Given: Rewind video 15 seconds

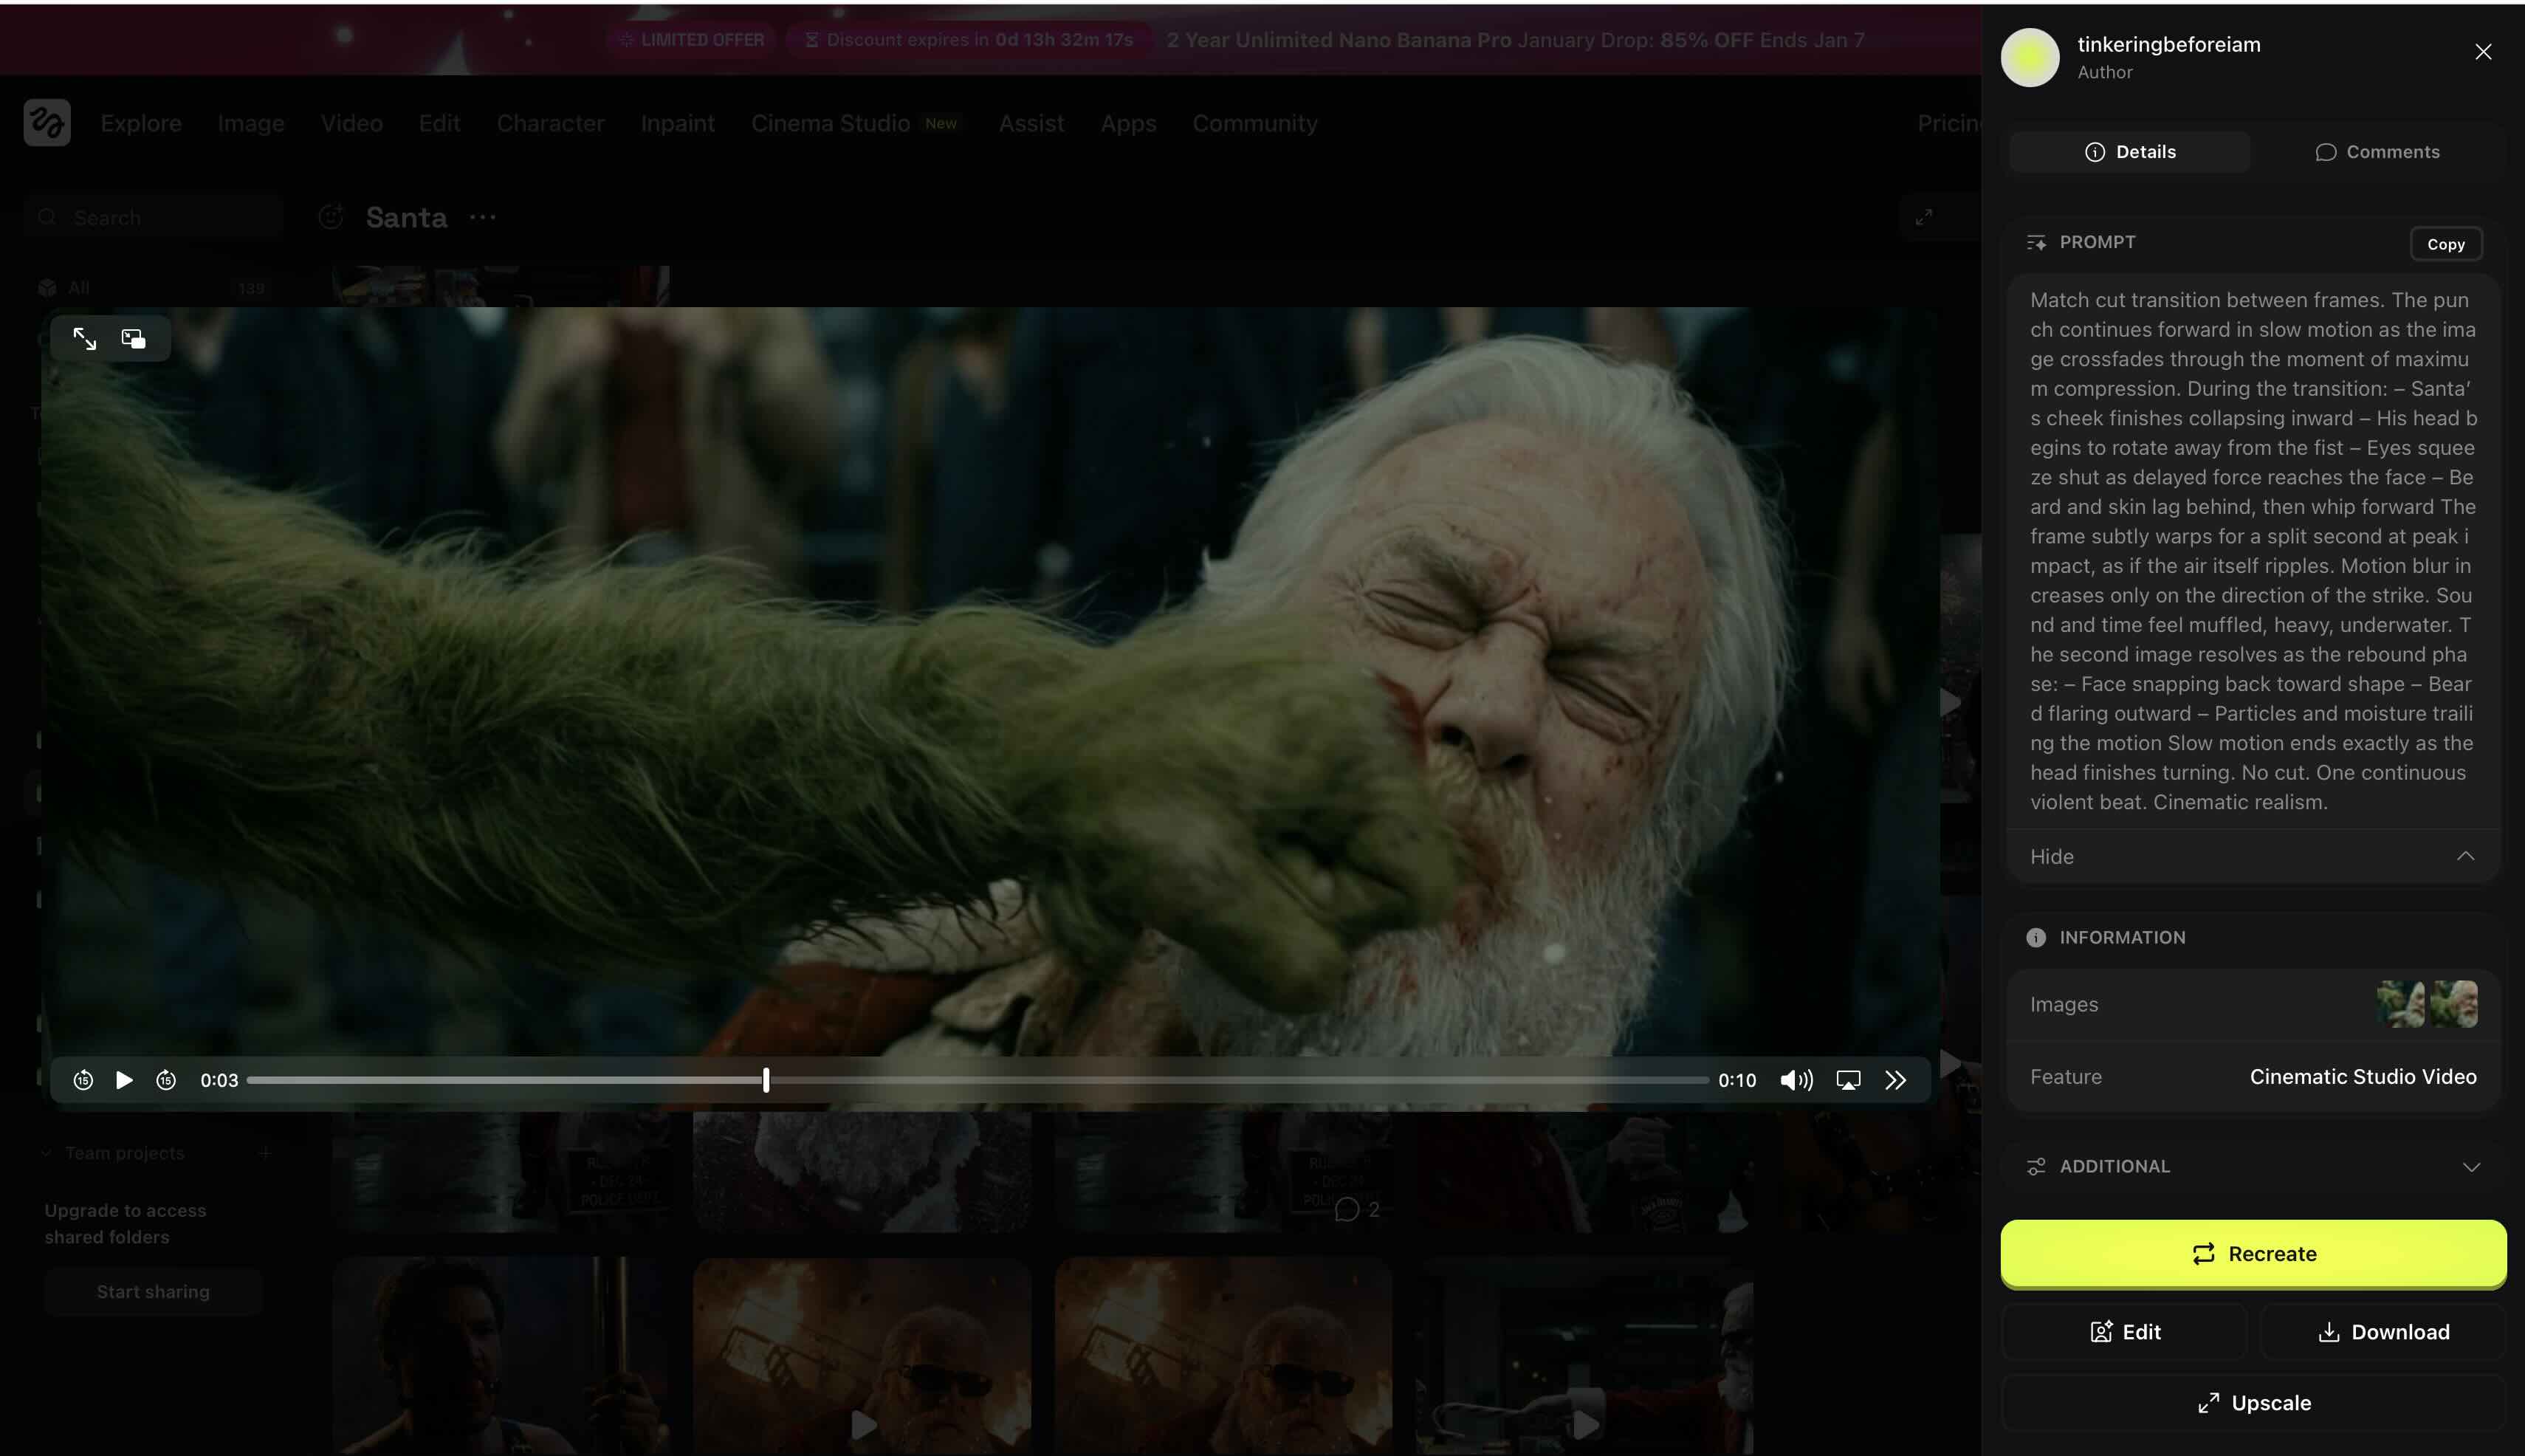Looking at the screenshot, I should pos(83,1080).
